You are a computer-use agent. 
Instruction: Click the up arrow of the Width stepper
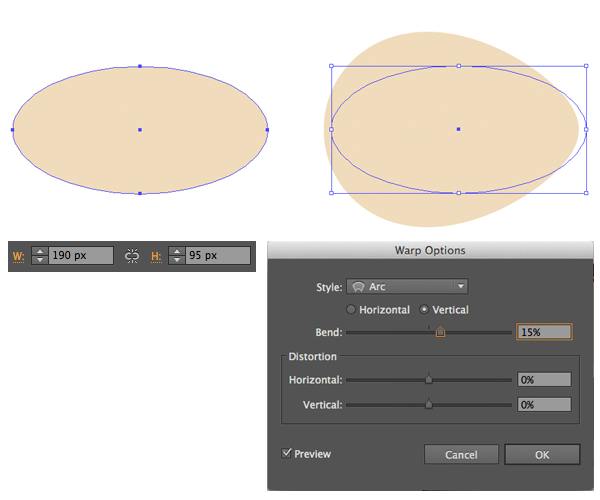(x=40, y=251)
